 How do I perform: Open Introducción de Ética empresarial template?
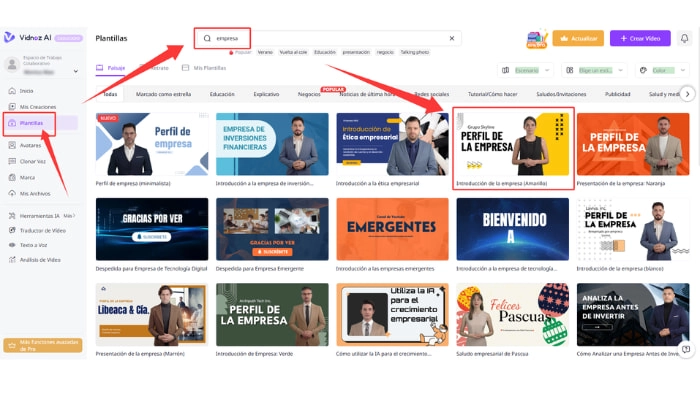pos(392,144)
